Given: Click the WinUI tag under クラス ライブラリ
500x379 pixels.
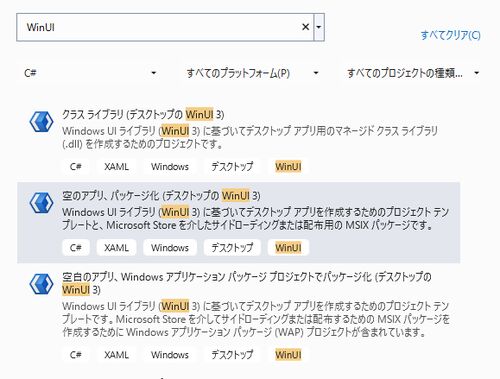Looking at the screenshot, I should coord(288,166).
